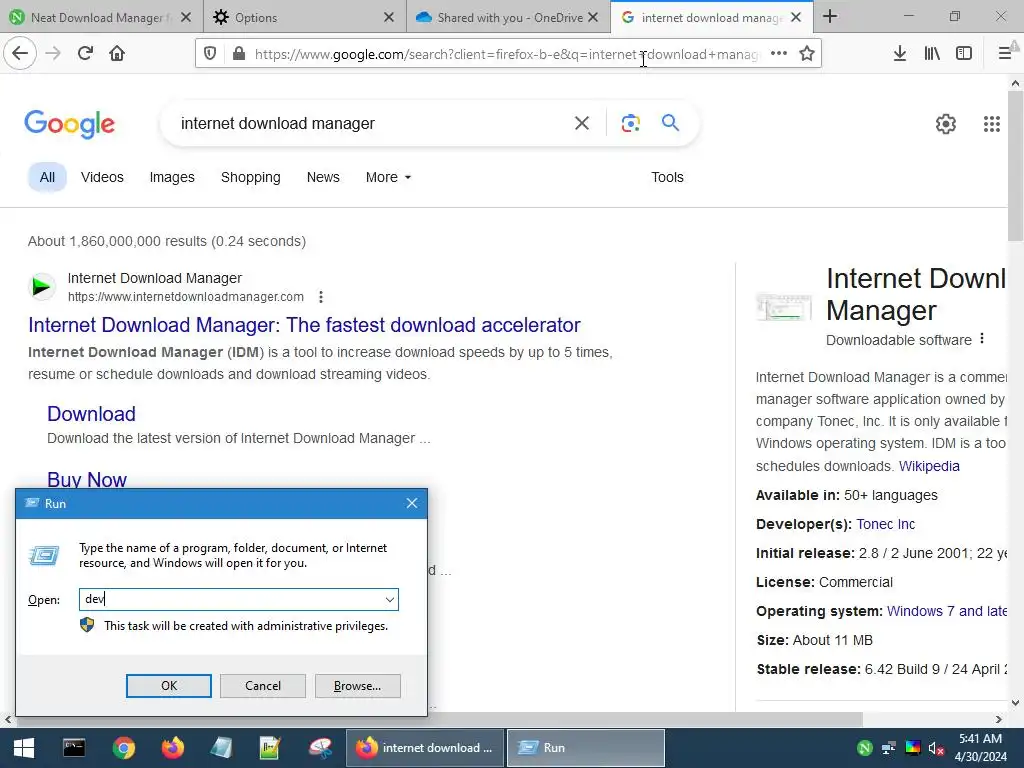Image resolution: width=1024 pixels, height=768 pixels.
Task: Close the Options tab
Action: [389, 18]
